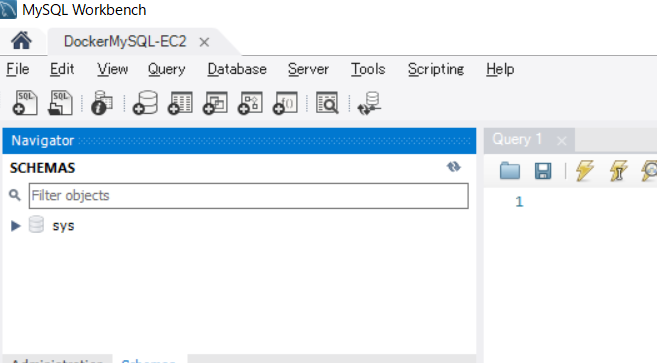Viewport: 657px width, 363px height.
Task: Reconnect to DBMS icon
Action: tap(369, 104)
